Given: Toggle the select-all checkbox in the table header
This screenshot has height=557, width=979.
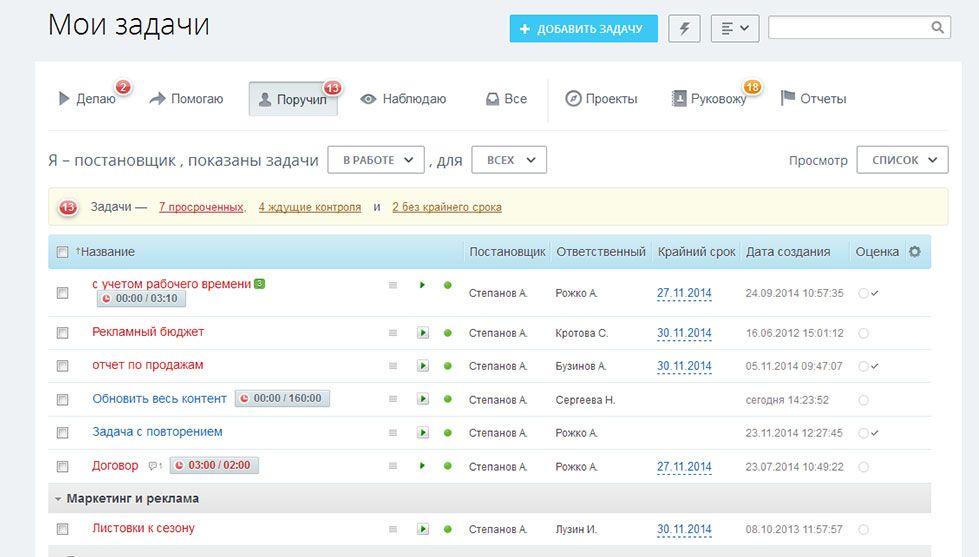Looking at the screenshot, I should click(62, 252).
